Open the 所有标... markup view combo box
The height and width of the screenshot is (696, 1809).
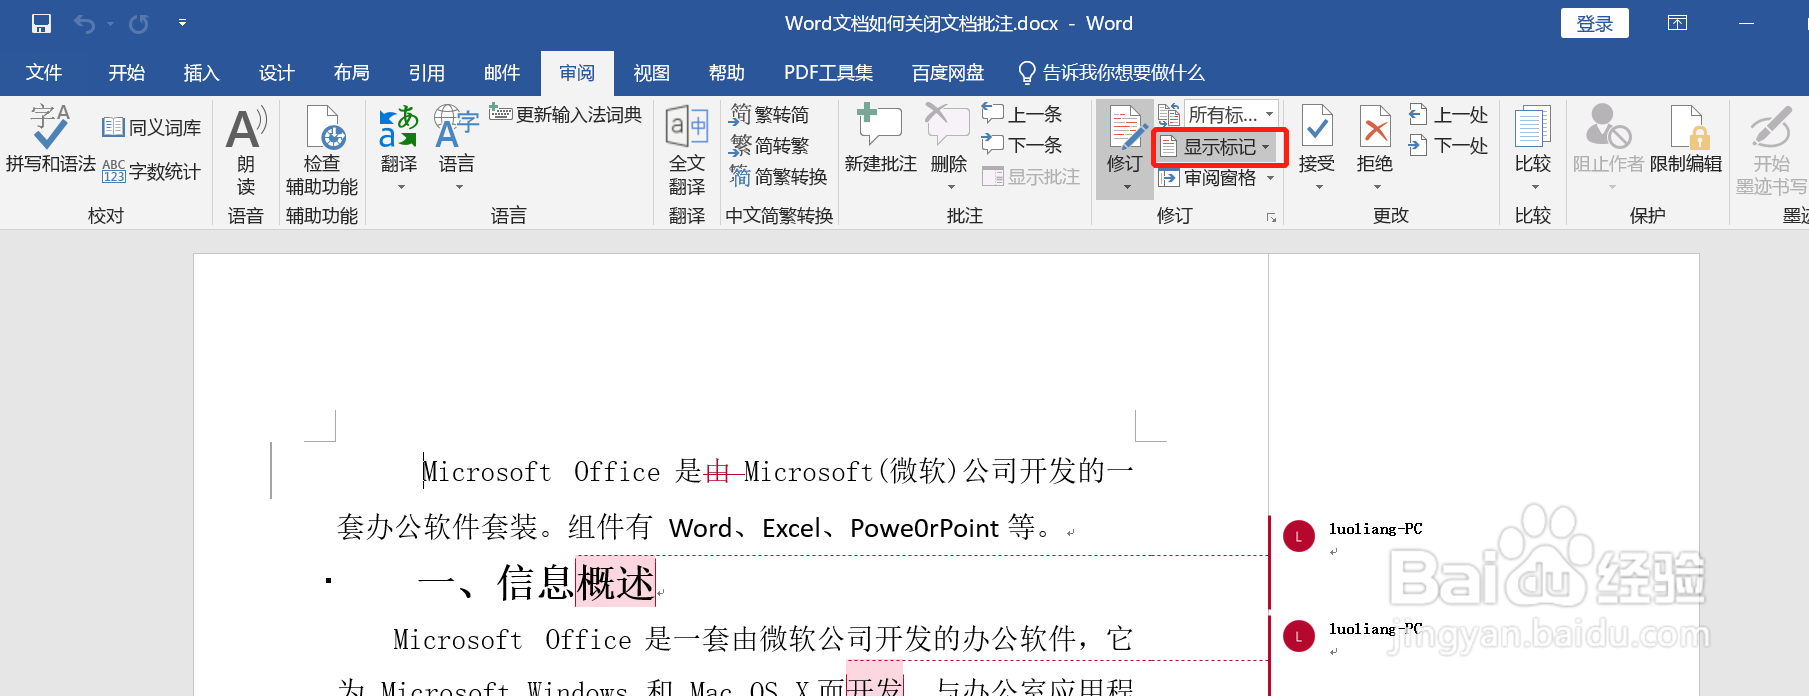pyautogui.click(x=1232, y=114)
